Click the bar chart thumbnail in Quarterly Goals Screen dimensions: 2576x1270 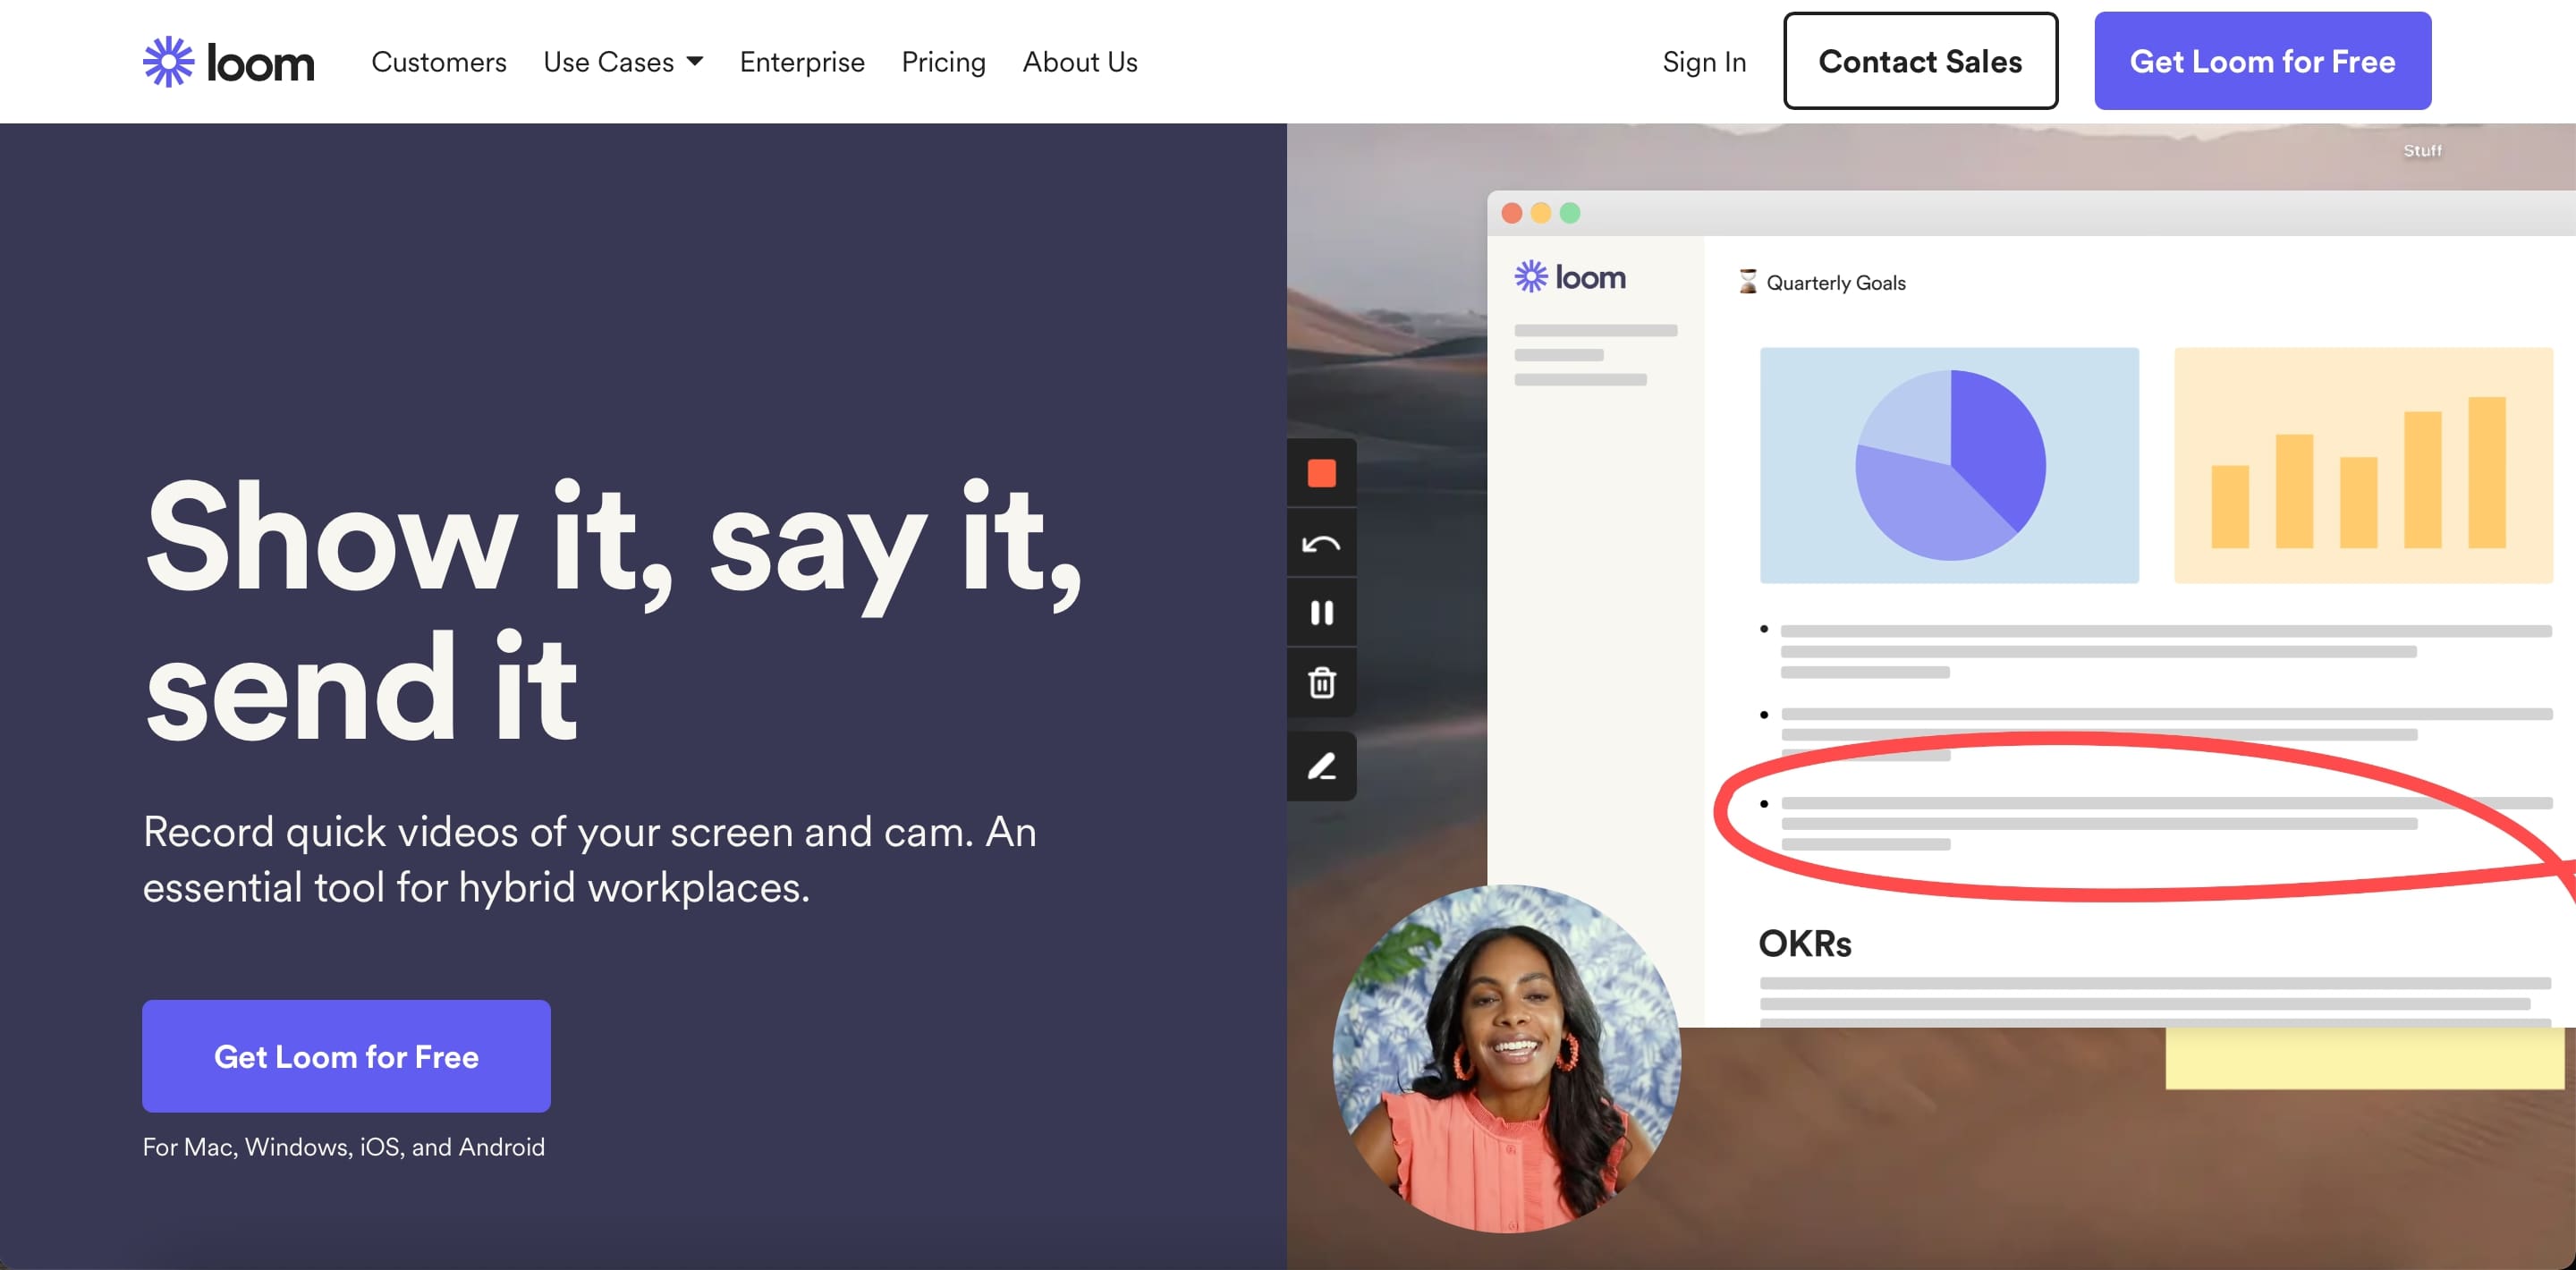(x=2363, y=465)
